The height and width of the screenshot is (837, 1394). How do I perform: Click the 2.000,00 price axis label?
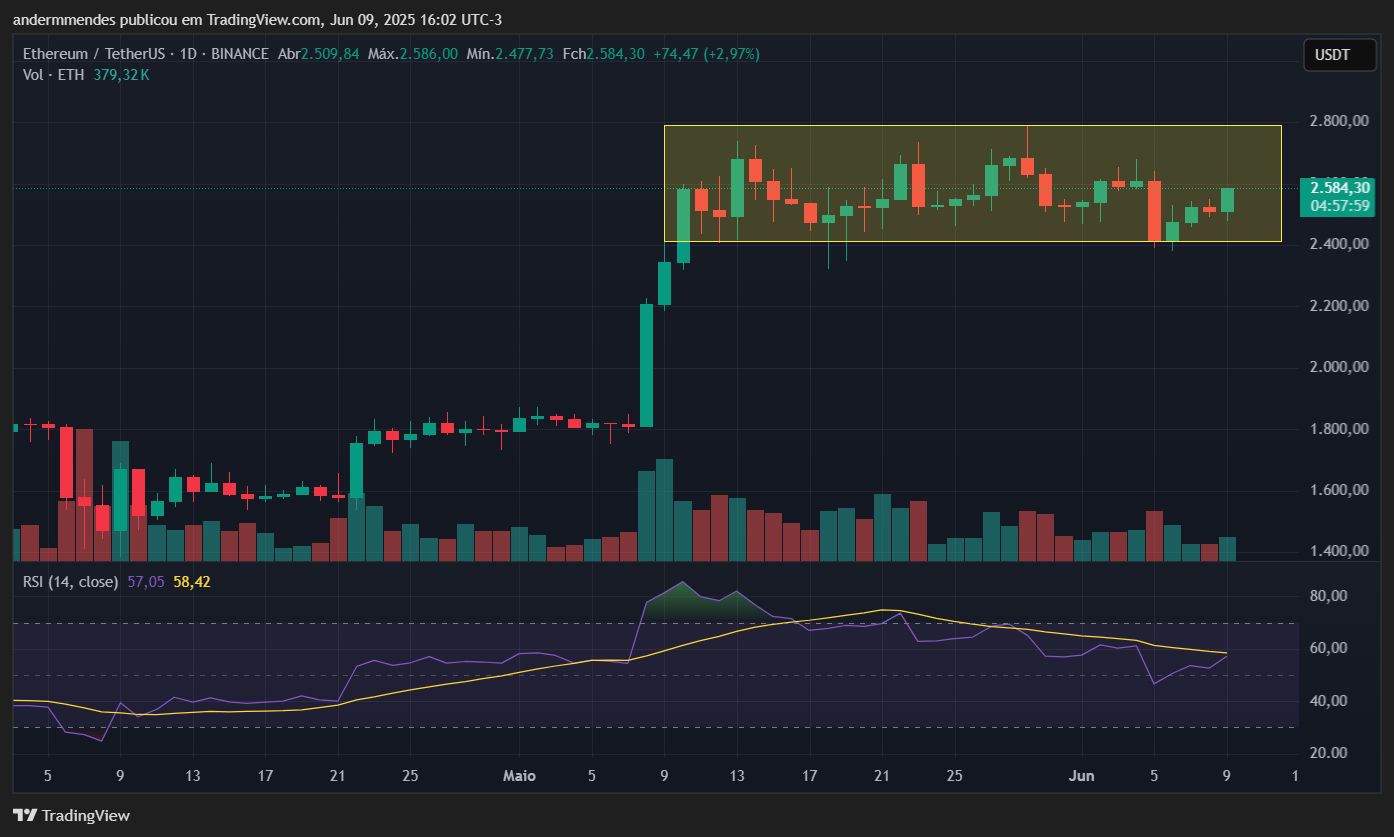1338,367
